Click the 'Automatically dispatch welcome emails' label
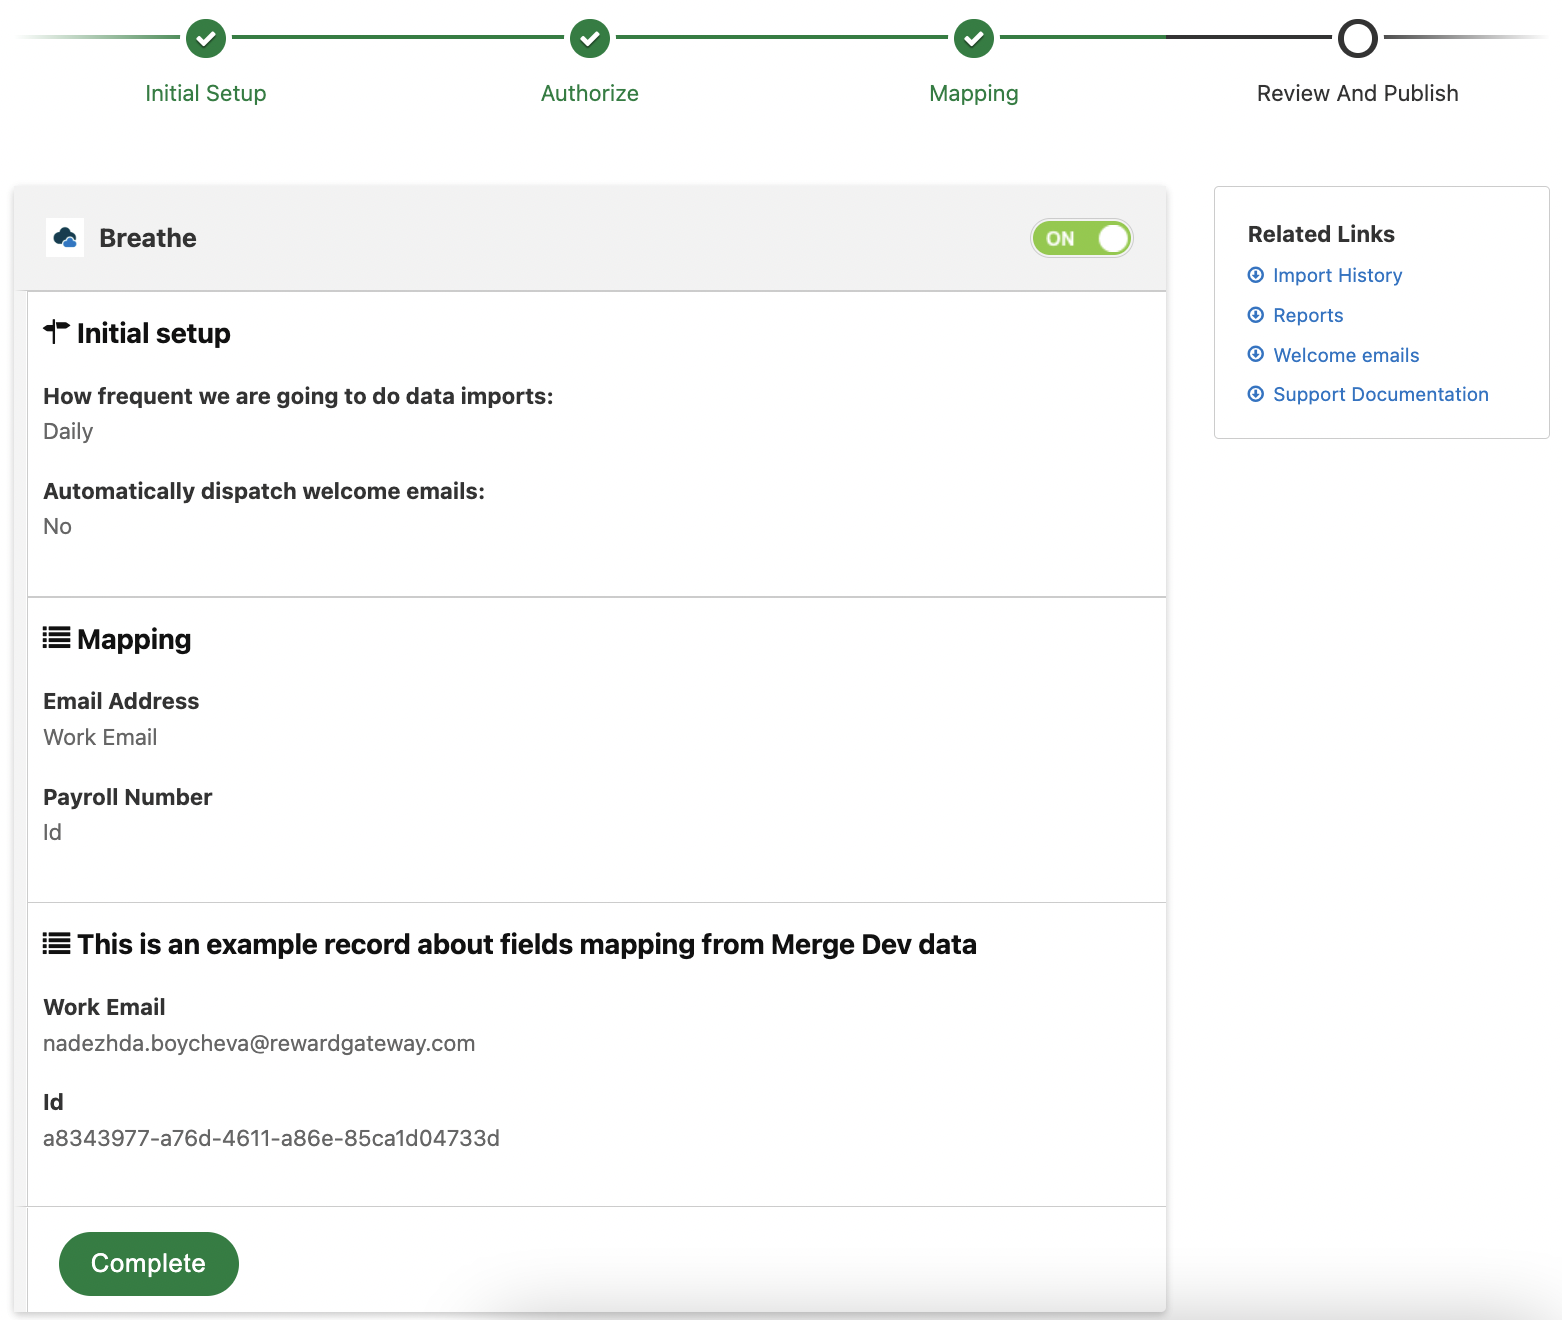This screenshot has width=1562, height=1320. (x=264, y=491)
